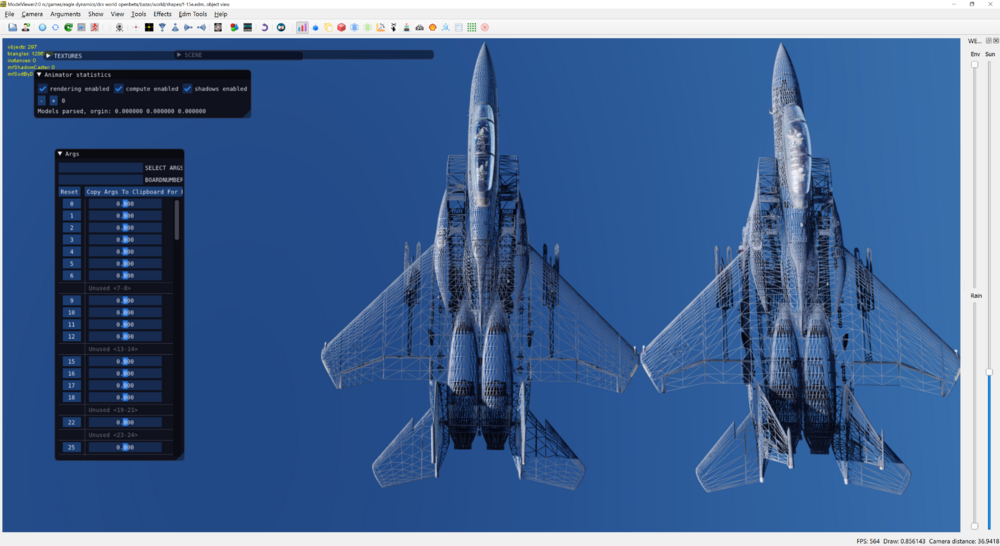
Task: Click the red crosshair toolbar icon
Action: pos(135,27)
